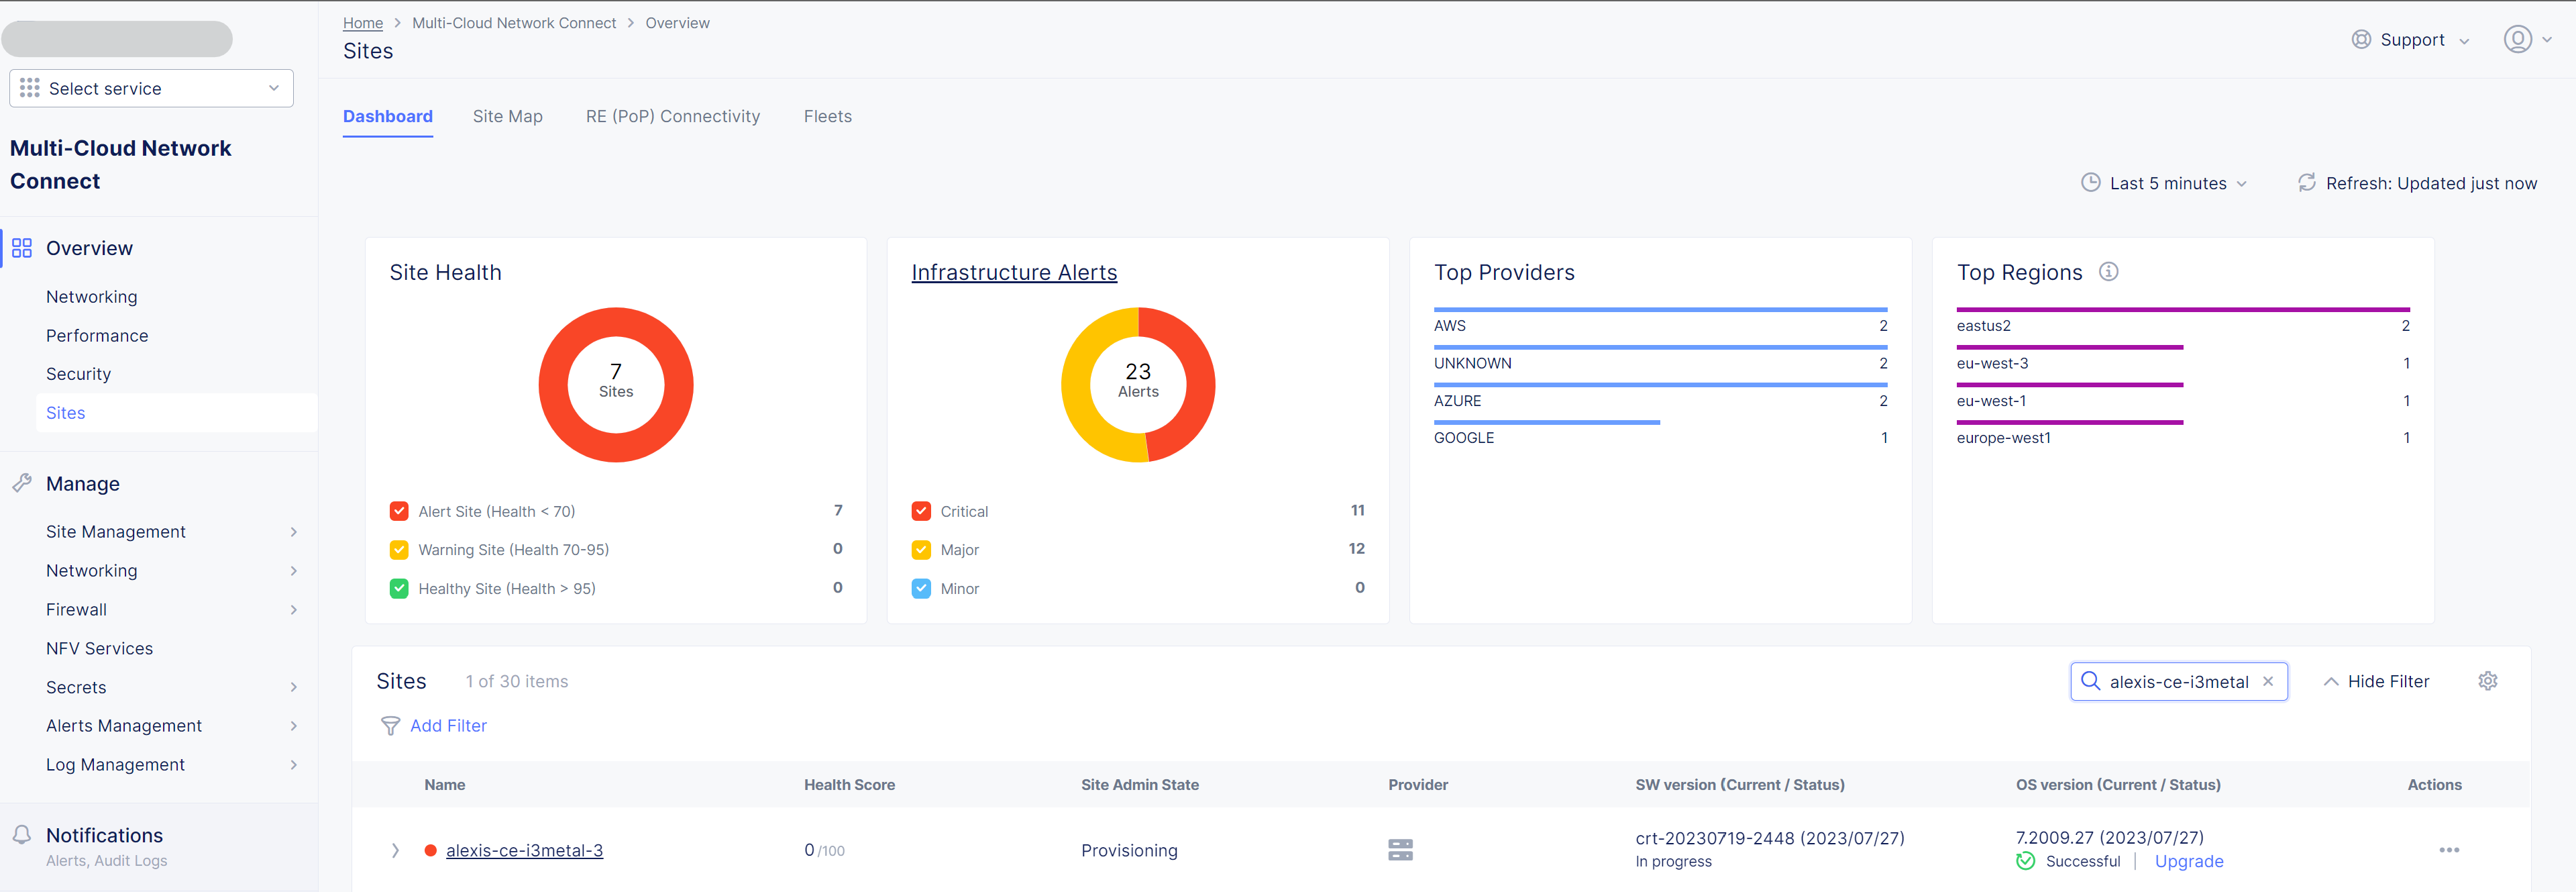
Task: Click the Add Filter funnel icon
Action: pyautogui.click(x=391, y=726)
